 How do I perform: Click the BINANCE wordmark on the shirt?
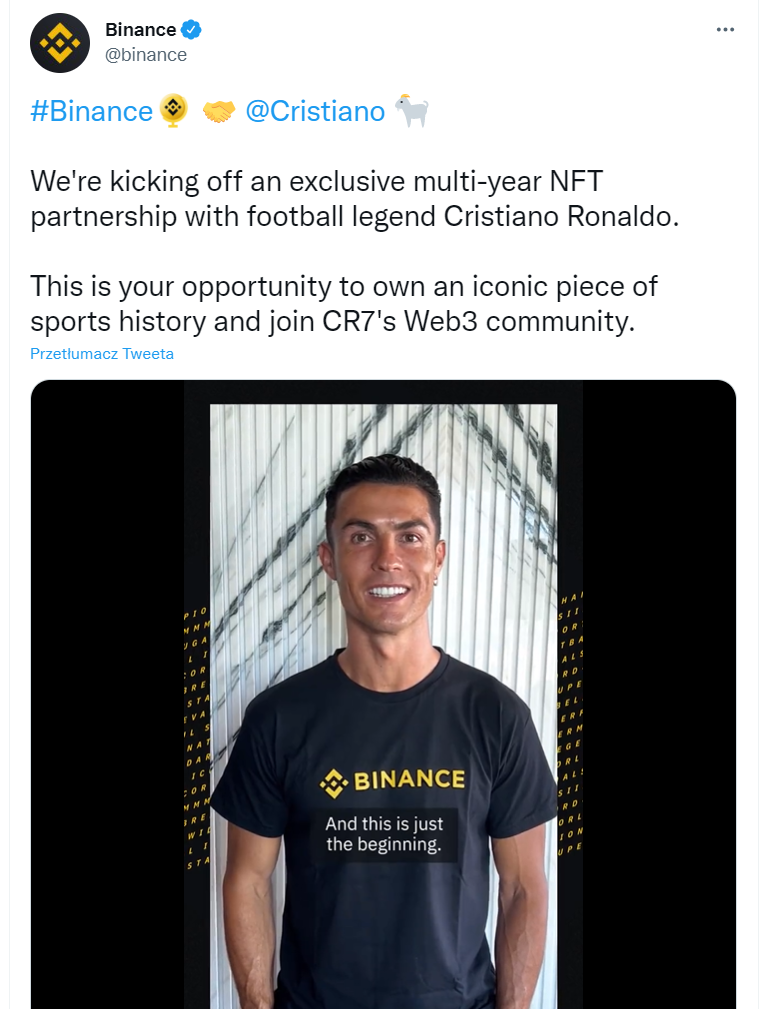point(409,780)
